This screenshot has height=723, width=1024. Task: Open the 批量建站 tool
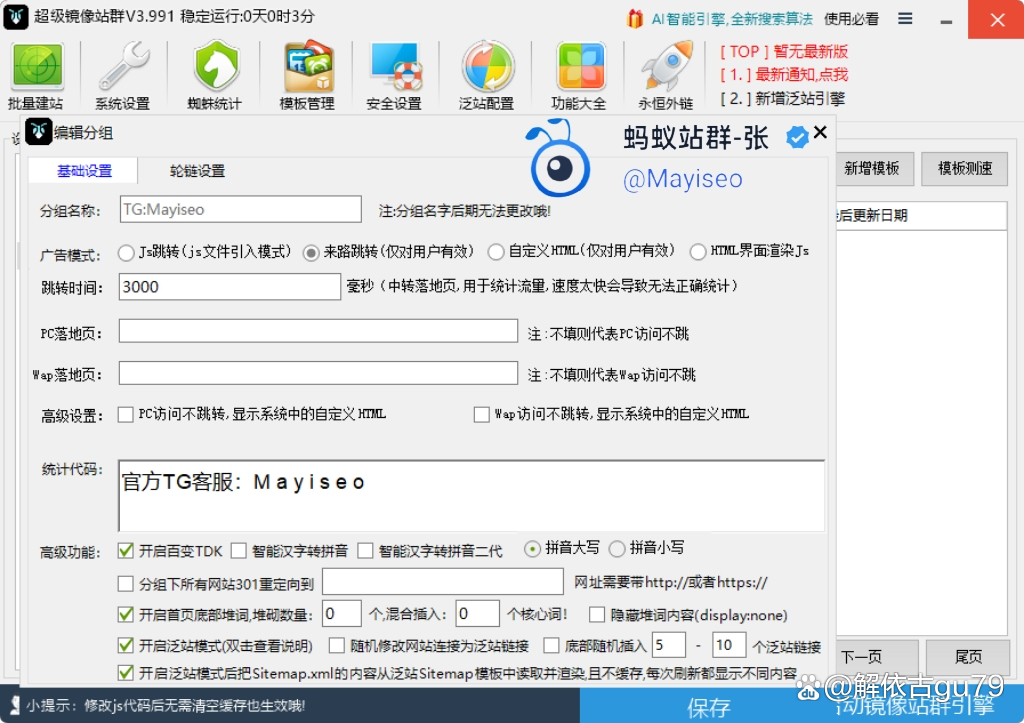(x=36, y=72)
